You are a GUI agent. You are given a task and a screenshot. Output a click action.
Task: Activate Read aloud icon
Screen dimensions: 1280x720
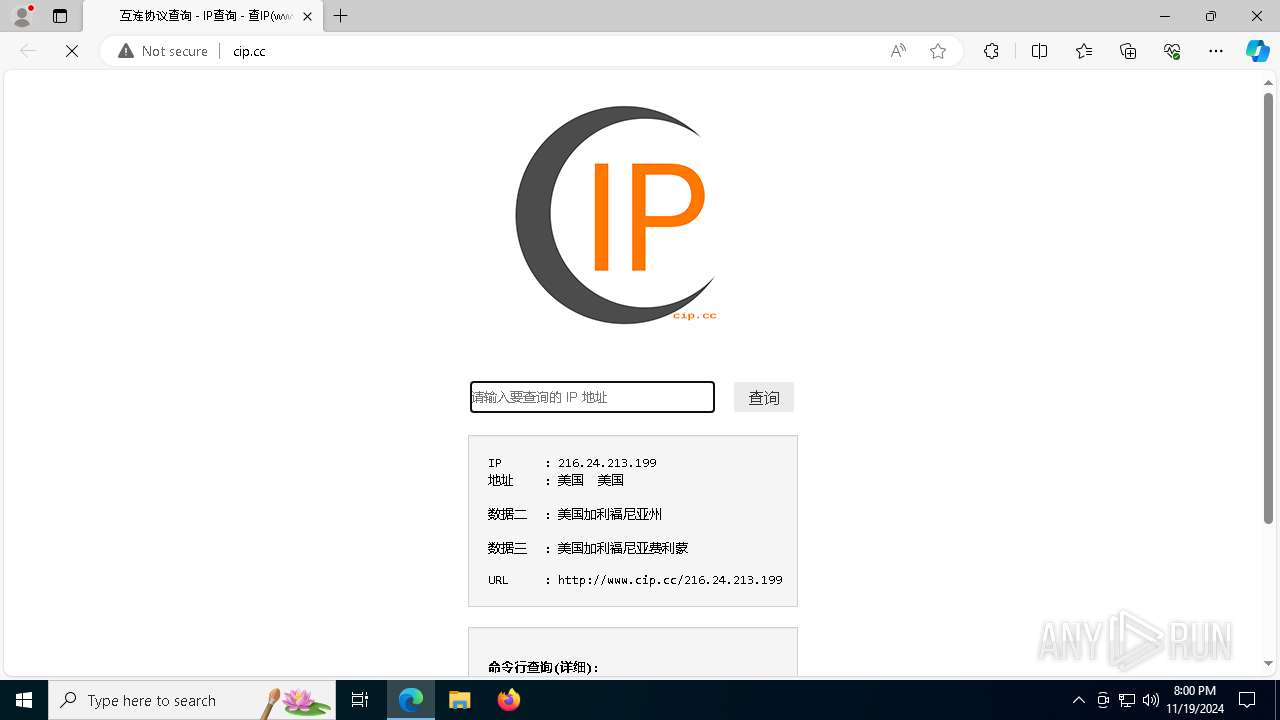[898, 51]
